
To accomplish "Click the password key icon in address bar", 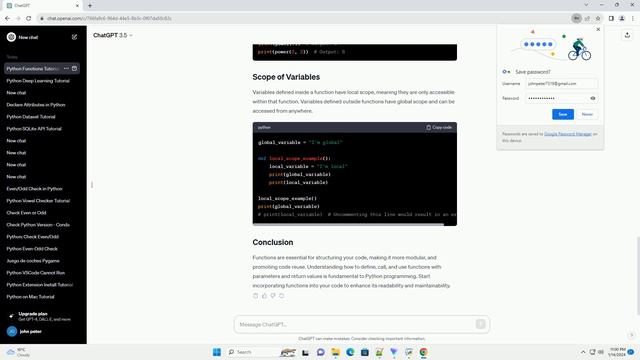I will (576, 18).
